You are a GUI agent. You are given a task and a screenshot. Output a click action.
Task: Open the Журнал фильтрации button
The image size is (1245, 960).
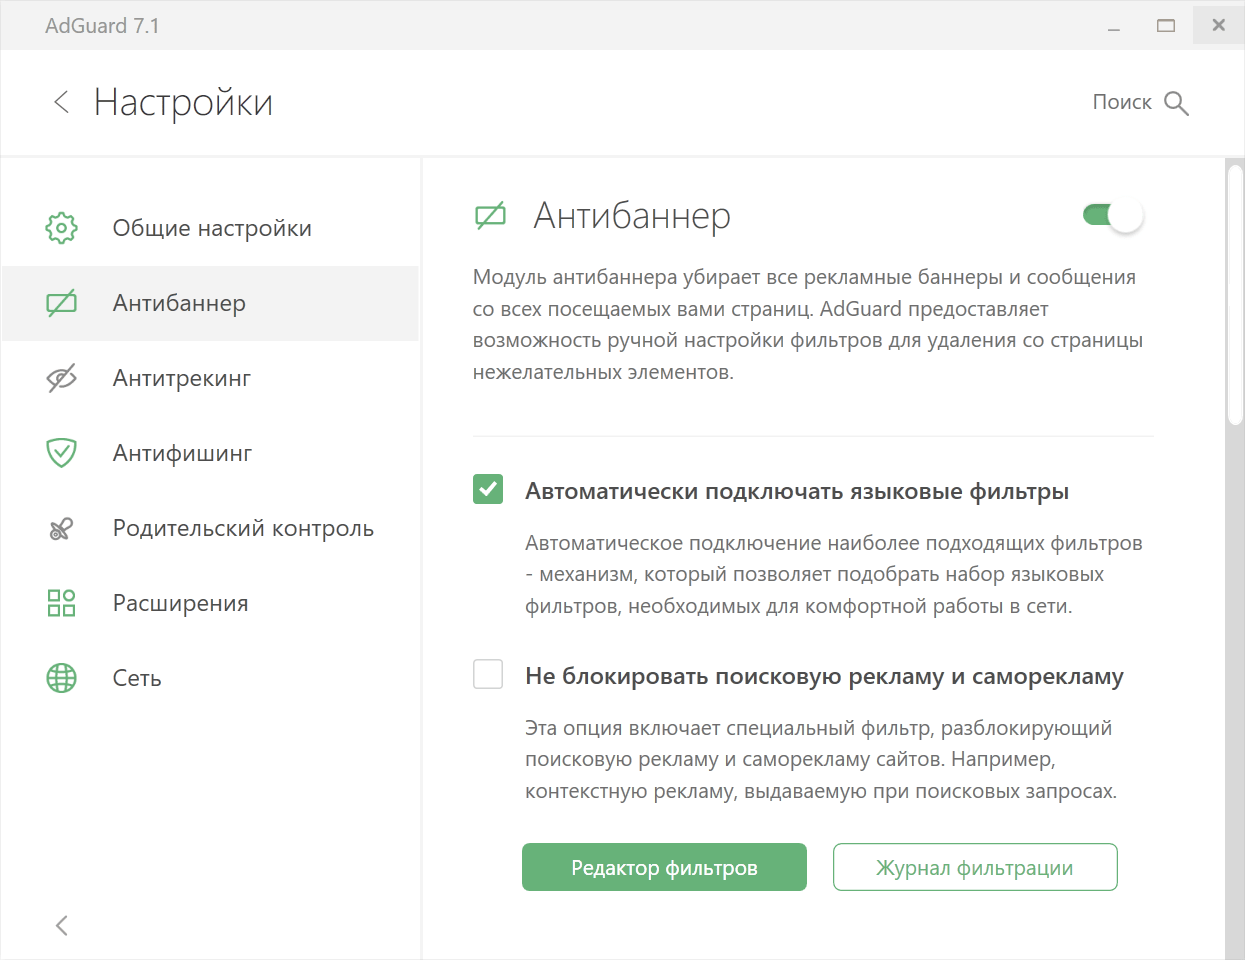tap(975, 867)
